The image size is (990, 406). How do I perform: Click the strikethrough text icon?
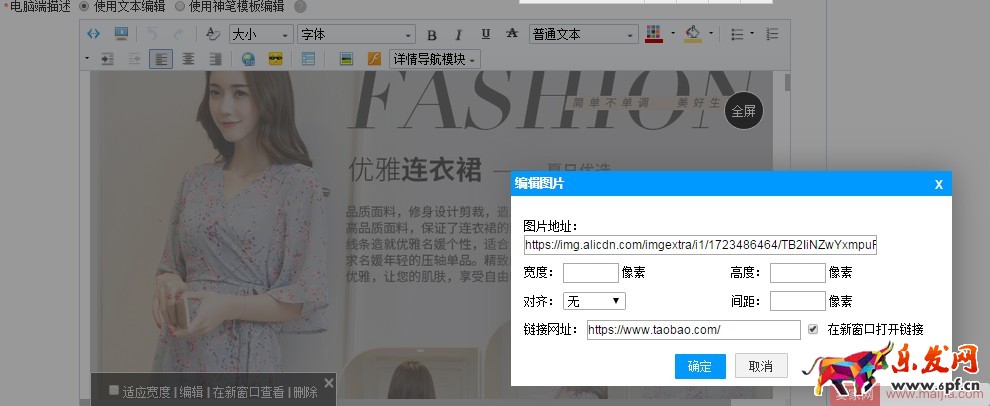511,35
